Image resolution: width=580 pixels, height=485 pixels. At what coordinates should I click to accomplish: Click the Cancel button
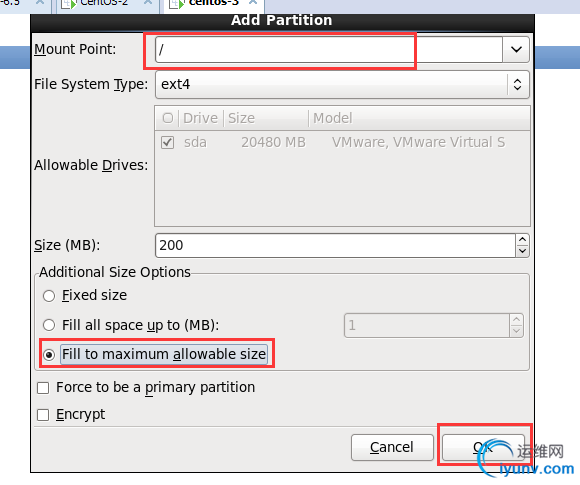(392, 447)
